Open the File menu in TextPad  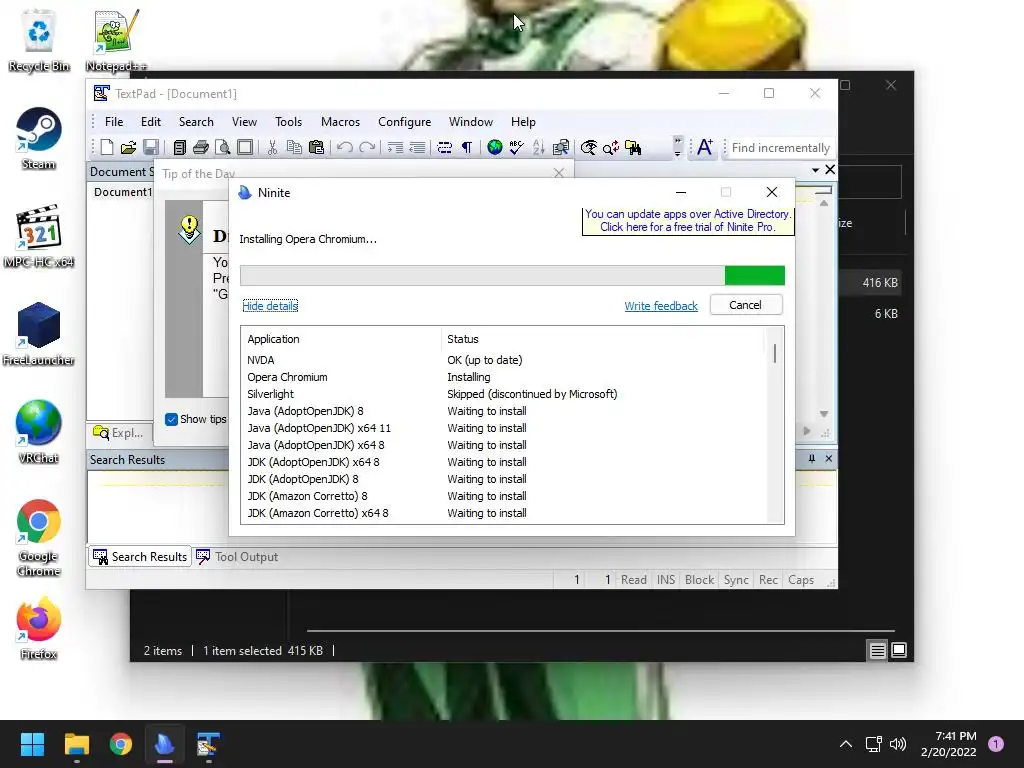[x=114, y=122]
